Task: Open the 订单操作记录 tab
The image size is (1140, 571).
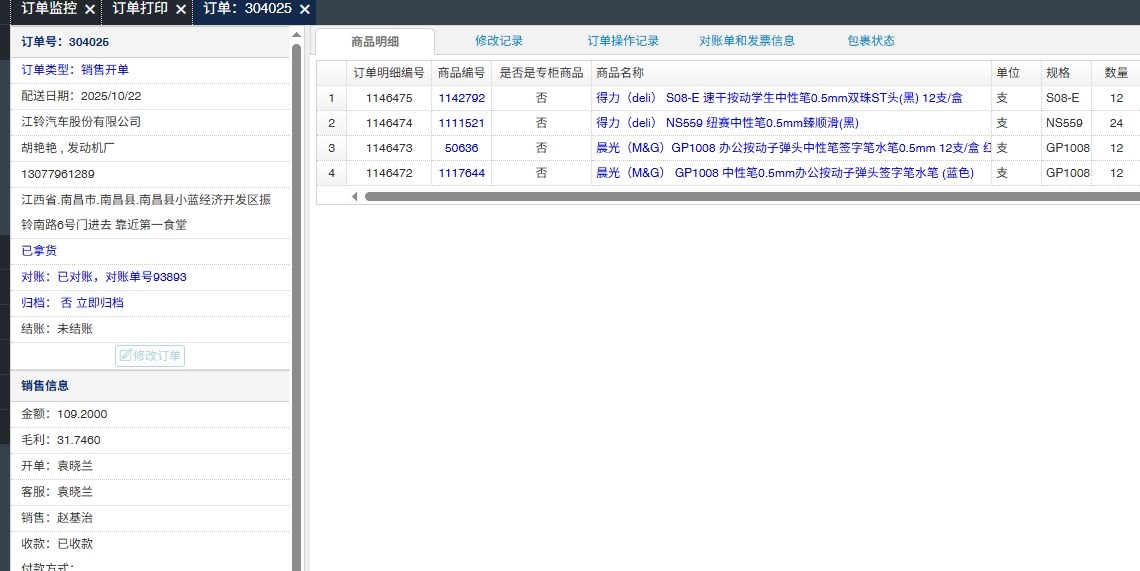Action: (x=623, y=41)
